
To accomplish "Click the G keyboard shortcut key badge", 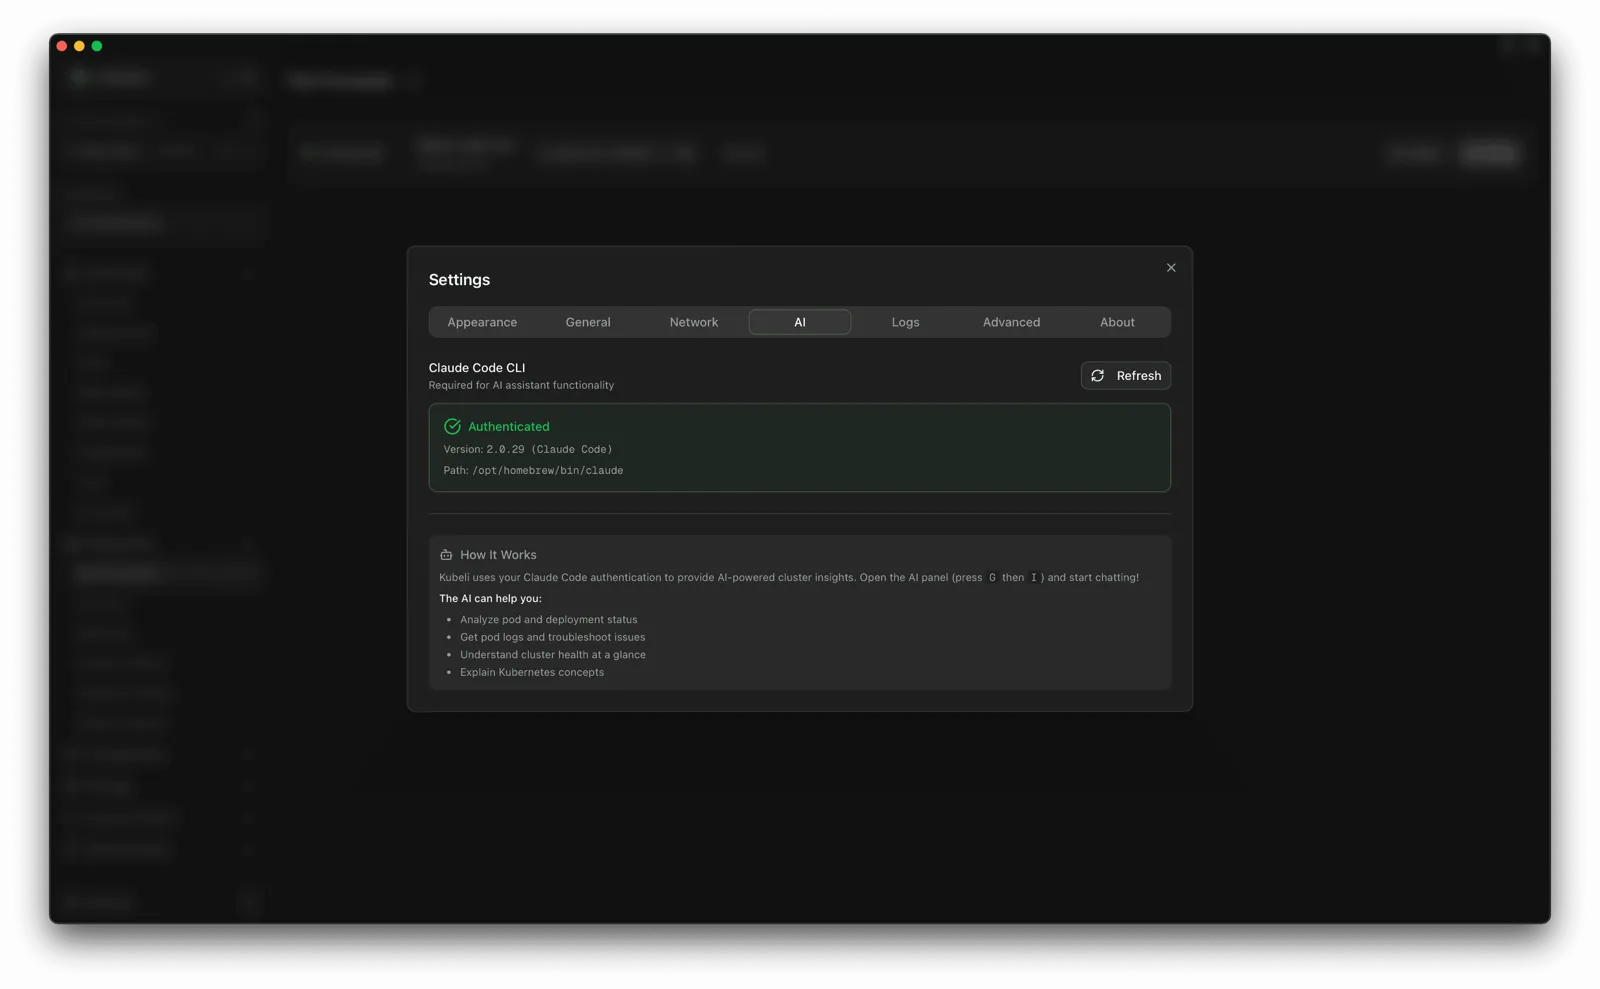I will 992,578.
